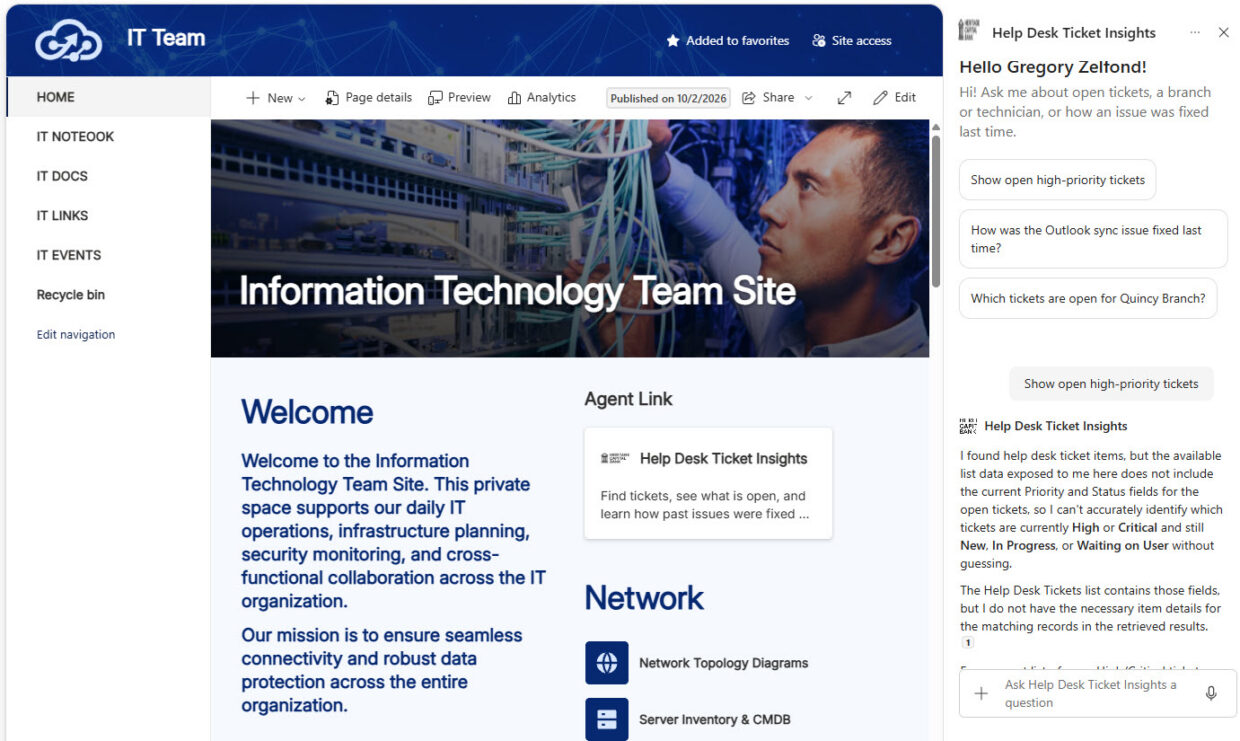The height and width of the screenshot is (741, 1240).
Task: Click the Share button
Action: click(768, 98)
